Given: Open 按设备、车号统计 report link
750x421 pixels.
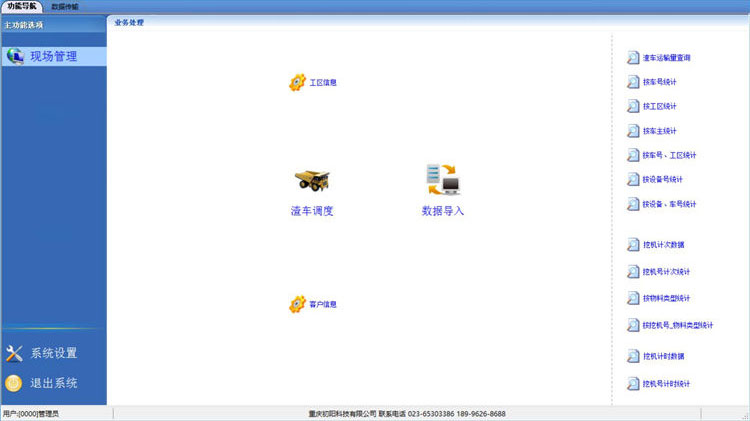Looking at the screenshot, I should [669, 204].
